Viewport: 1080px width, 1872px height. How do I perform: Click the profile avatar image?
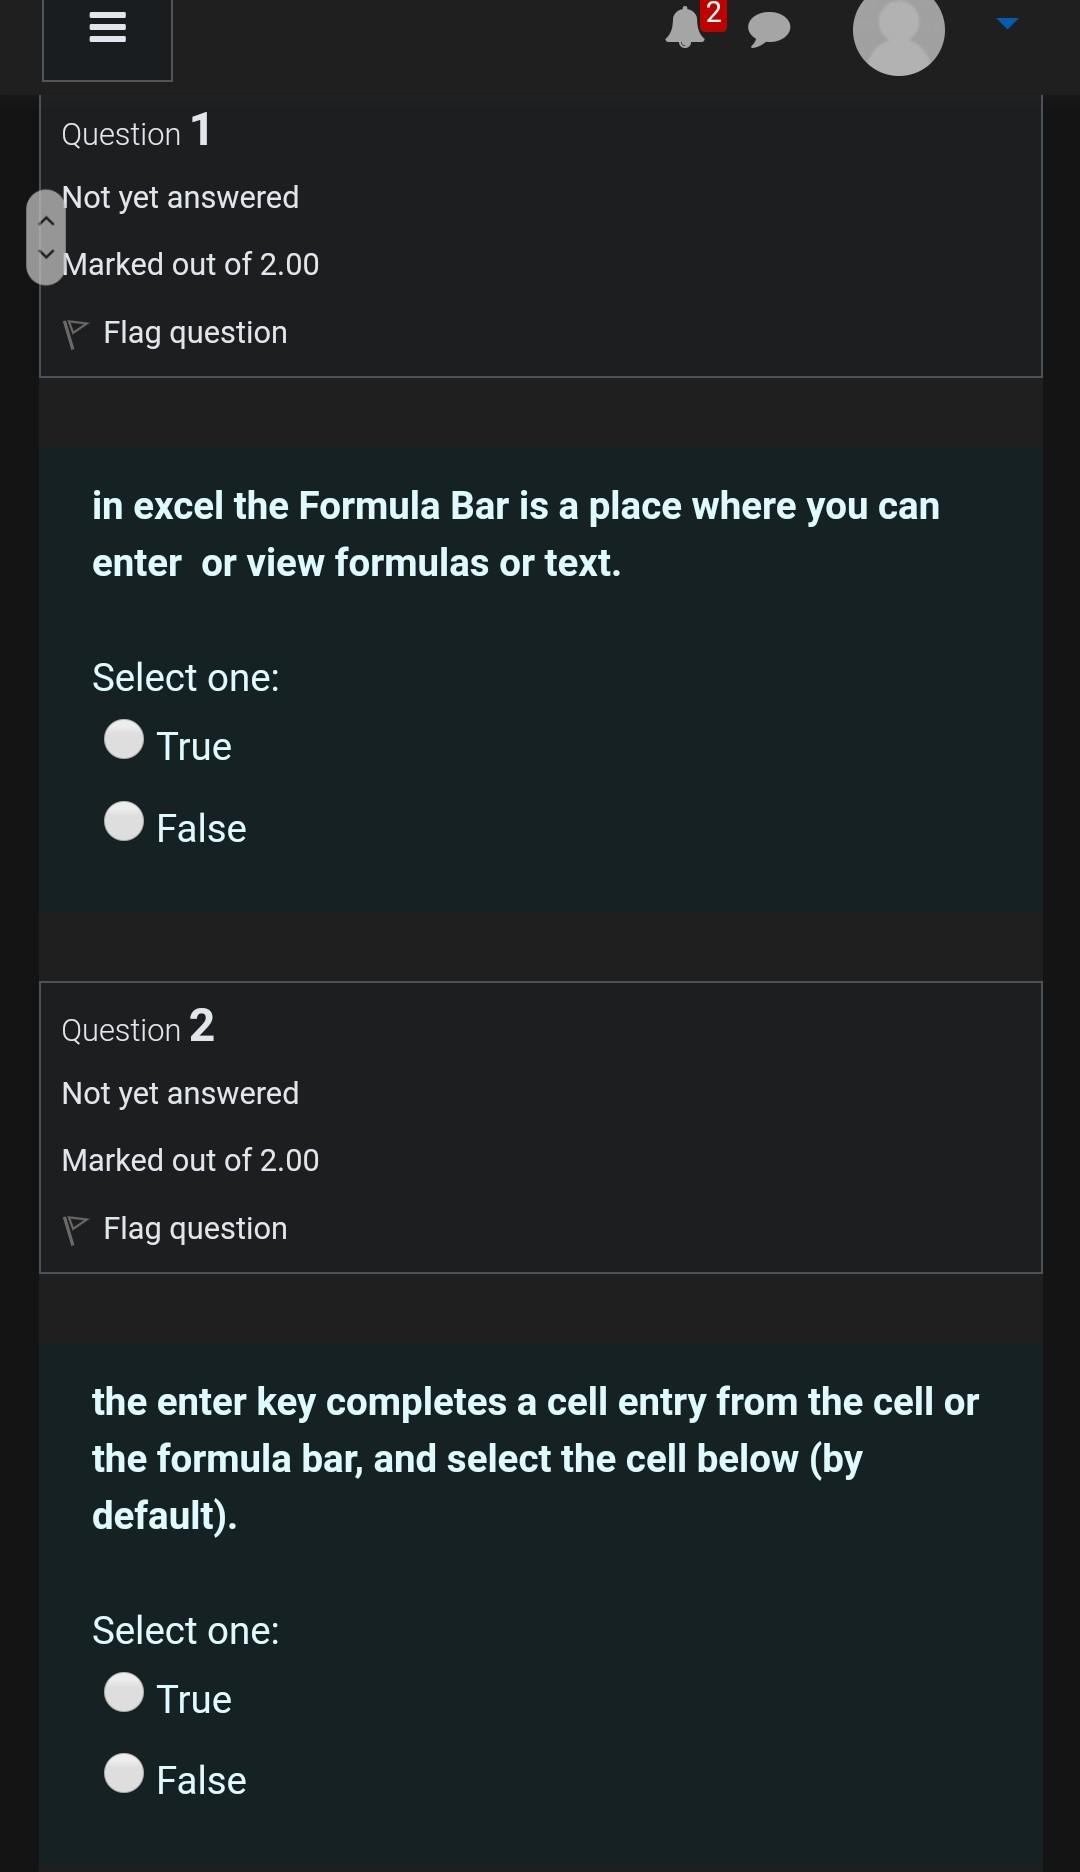pos(899,35)
